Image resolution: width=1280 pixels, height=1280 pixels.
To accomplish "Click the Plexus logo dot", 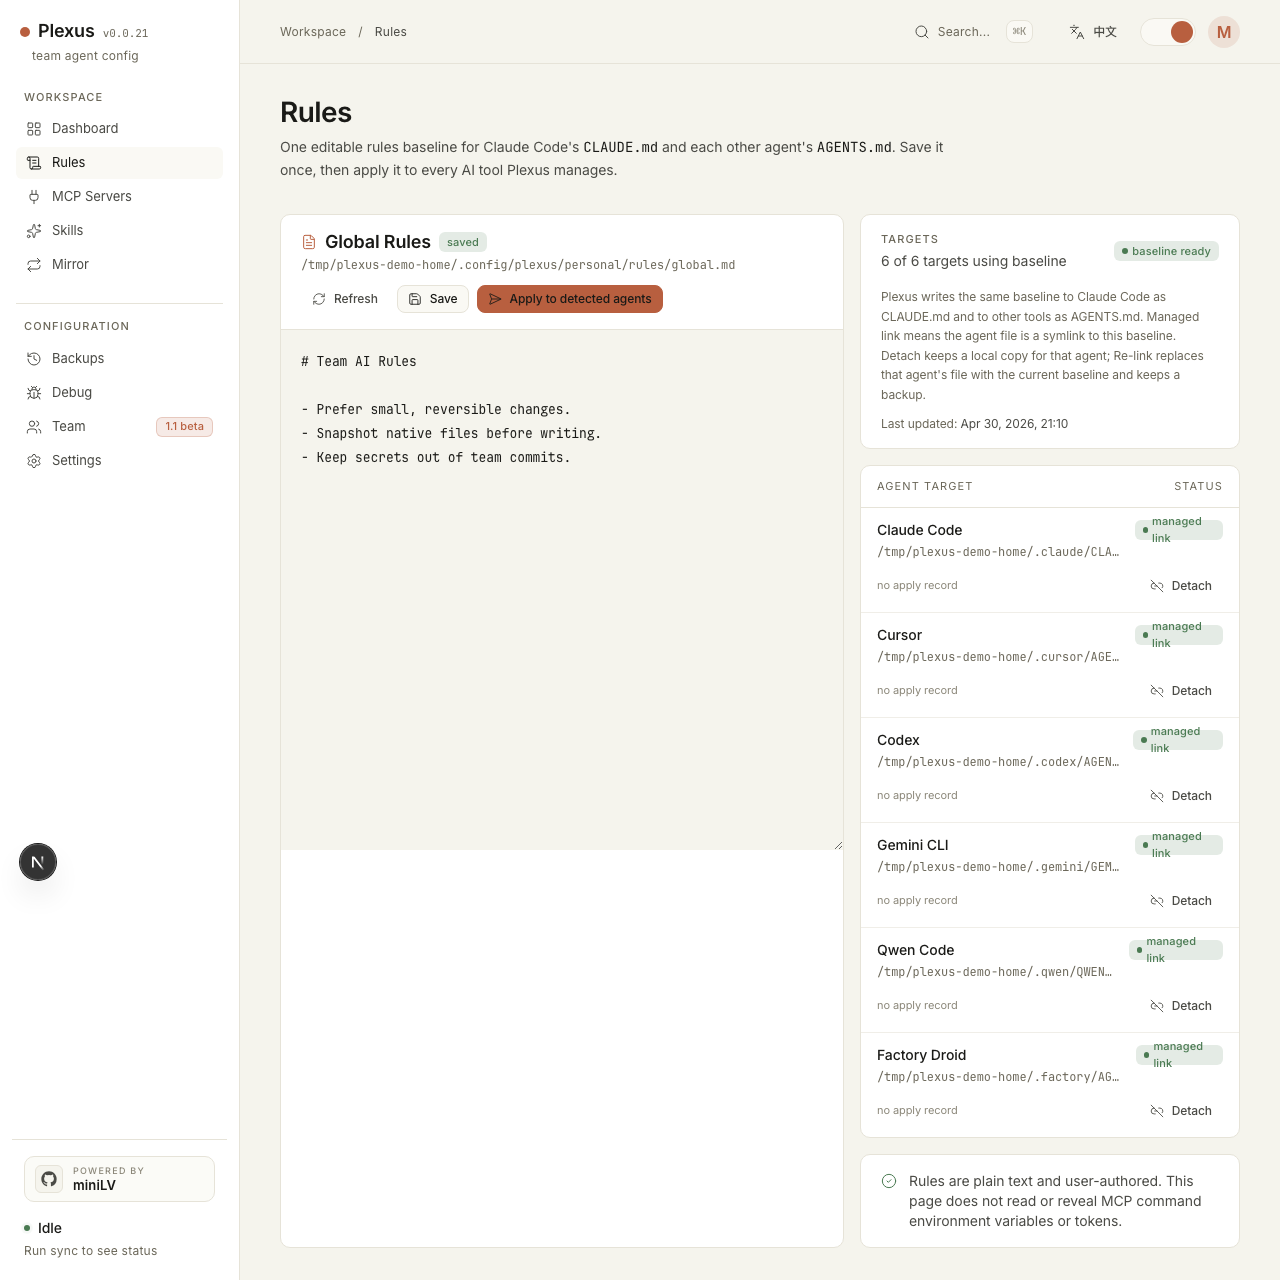I will pos(25,32).
